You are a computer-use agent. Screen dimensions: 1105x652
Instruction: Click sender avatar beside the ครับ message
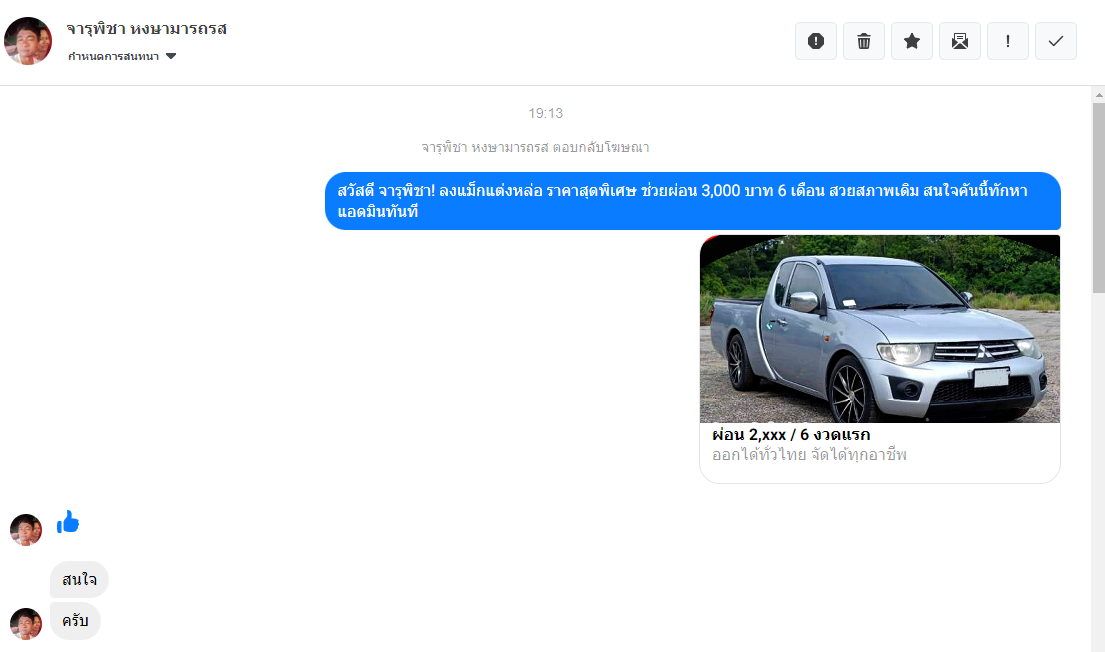[x=26, y=623]
